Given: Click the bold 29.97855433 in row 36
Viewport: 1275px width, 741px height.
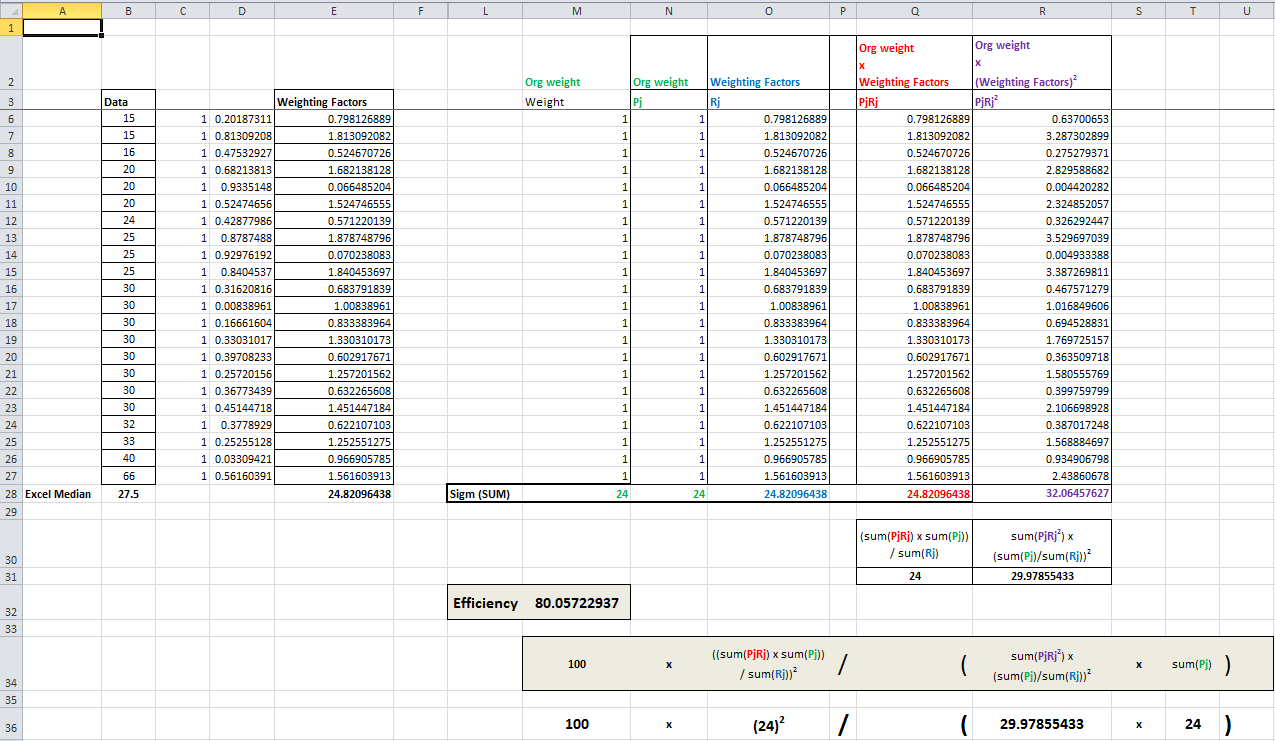Looking at the screenshot, I should click(x=1042, y=724).
